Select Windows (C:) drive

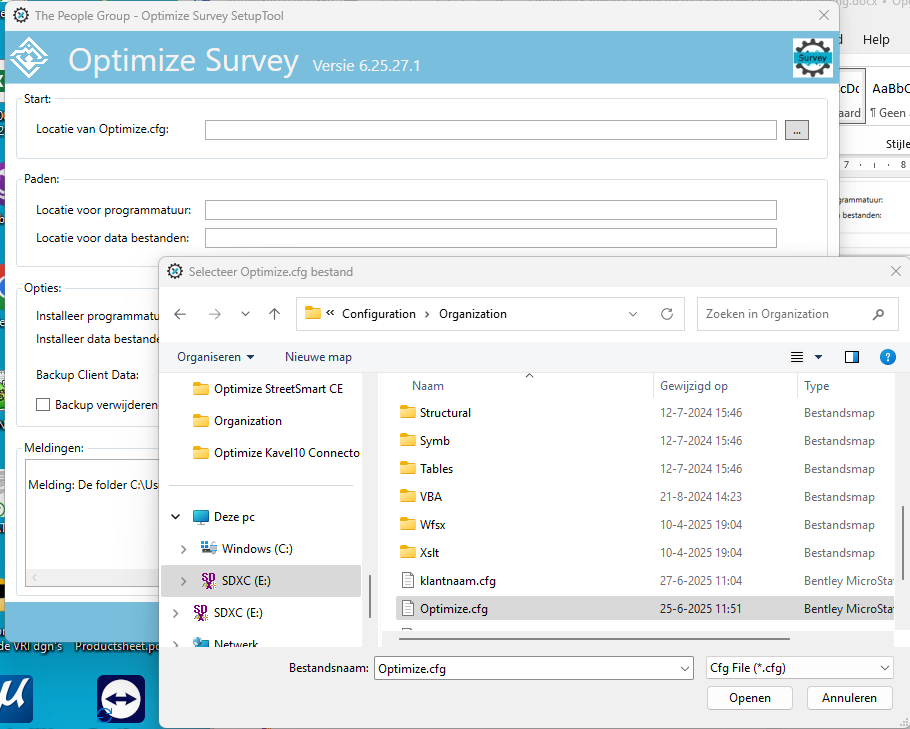coord(246,548)
